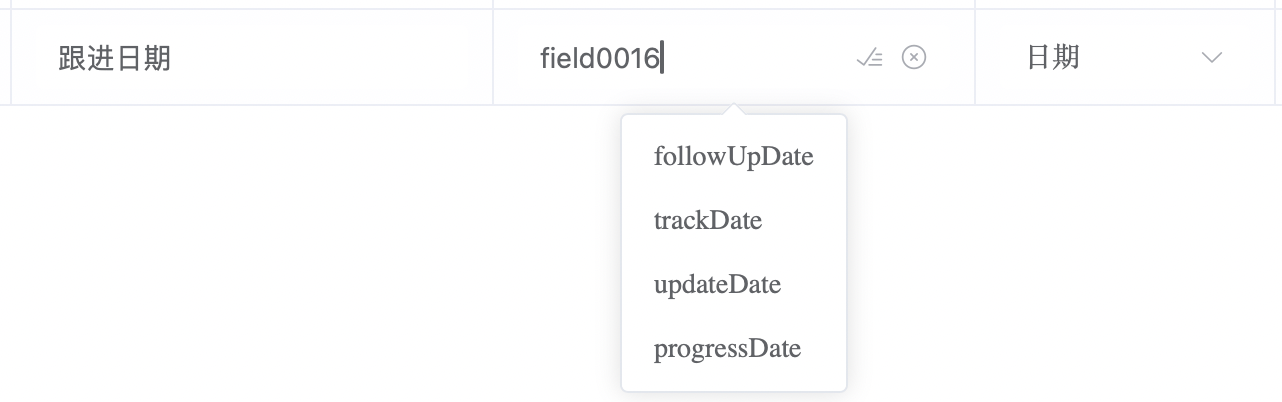
Task: Remove input text with the clear icon
Action: [x=914, y=58]
